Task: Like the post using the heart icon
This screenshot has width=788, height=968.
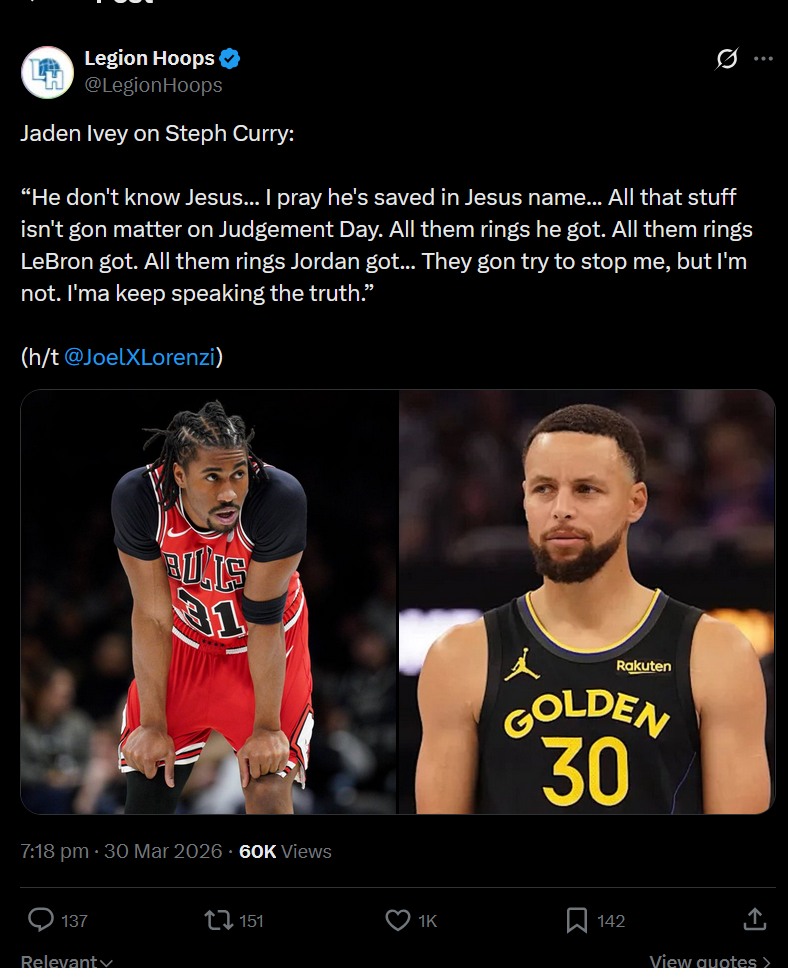Action: 398,920
